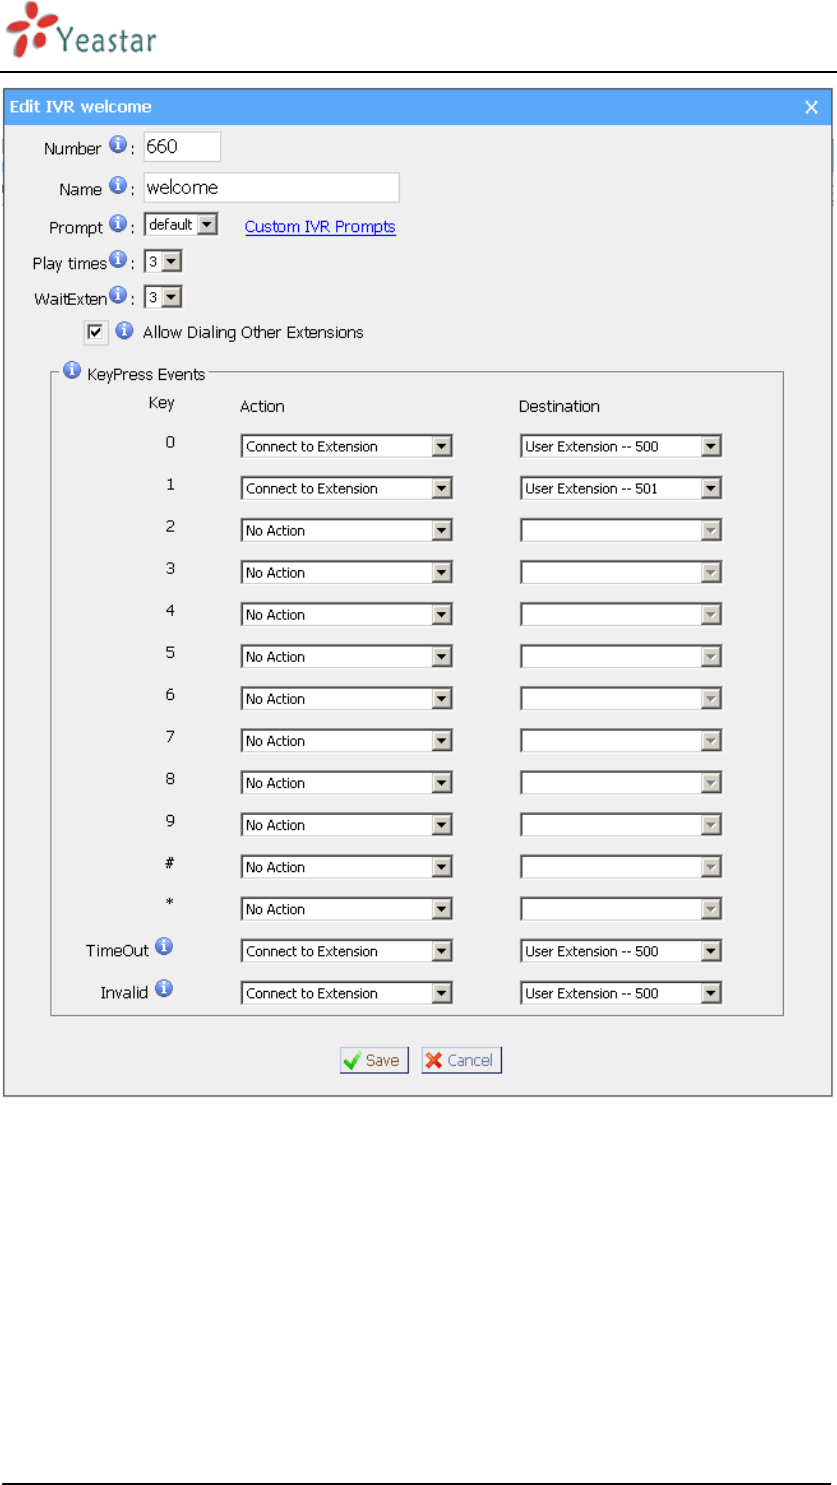
Task: Close the Edit IVR welcome dialog
Action: [812, 107]
